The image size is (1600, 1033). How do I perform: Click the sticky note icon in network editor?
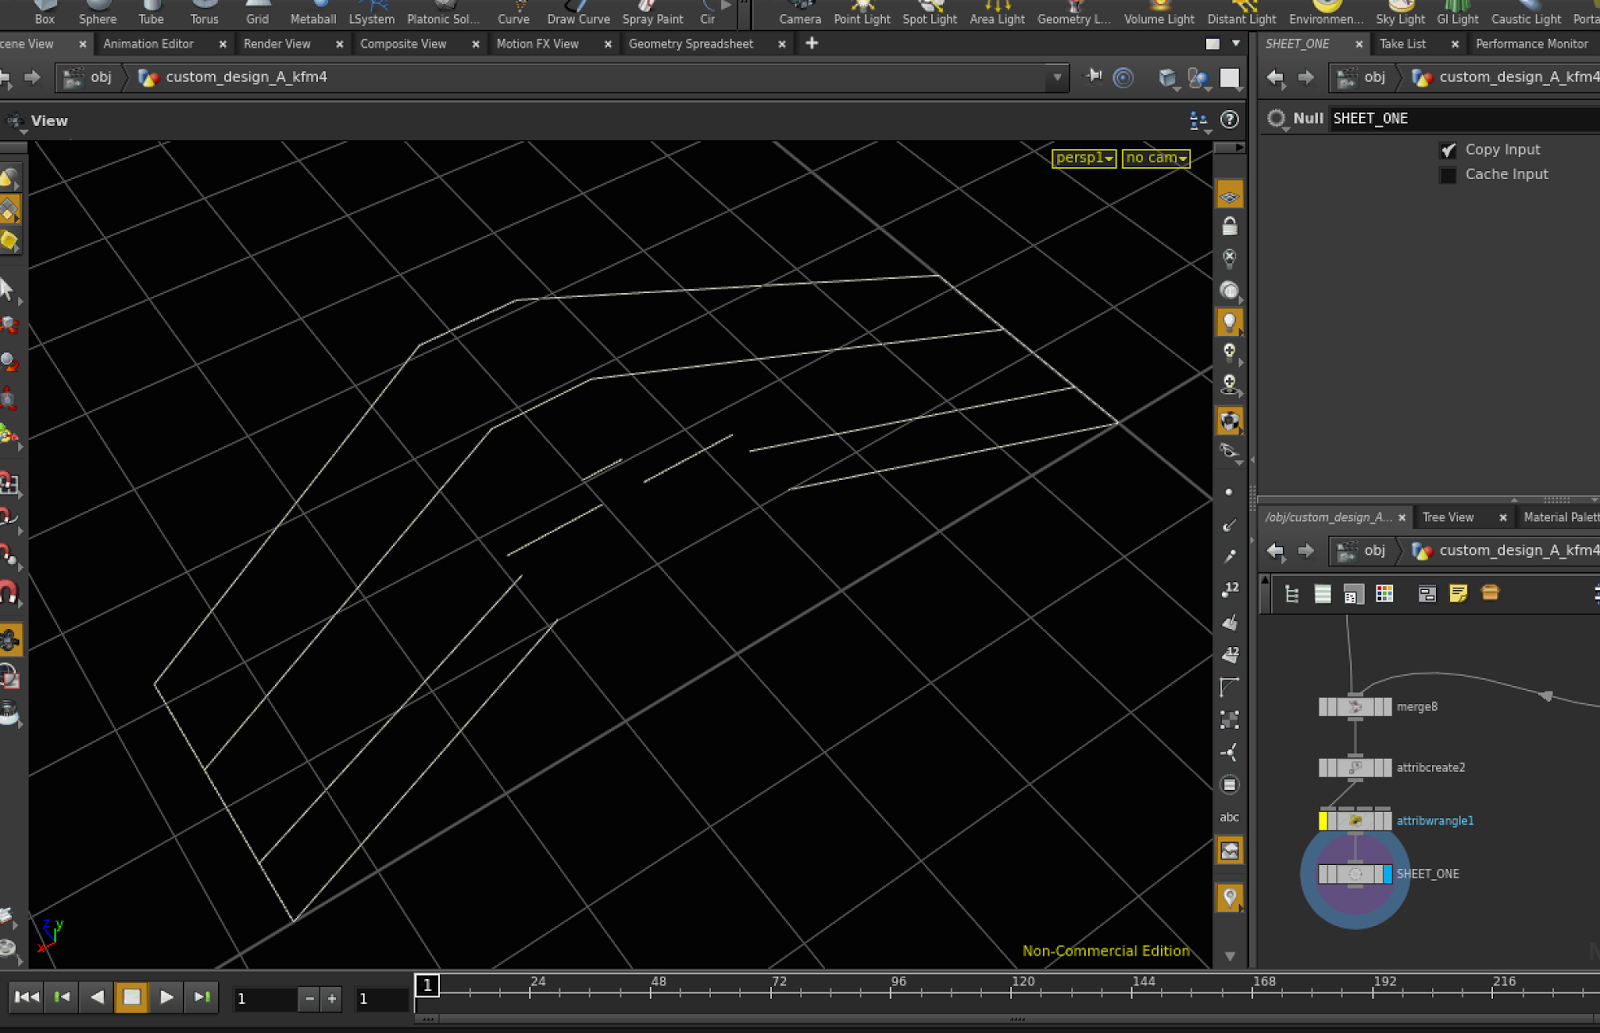pos(1458,594)
